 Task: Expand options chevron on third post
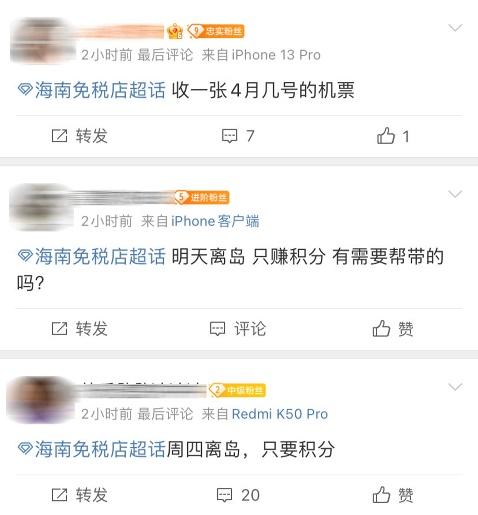[x=455, y=387]
